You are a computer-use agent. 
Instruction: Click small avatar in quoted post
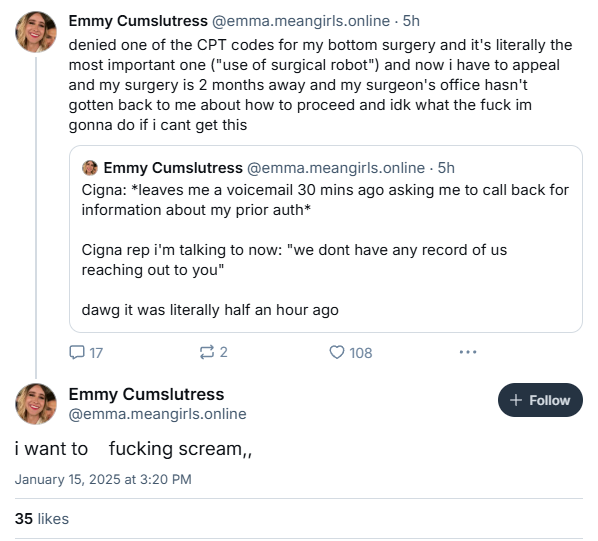[90, 168]
